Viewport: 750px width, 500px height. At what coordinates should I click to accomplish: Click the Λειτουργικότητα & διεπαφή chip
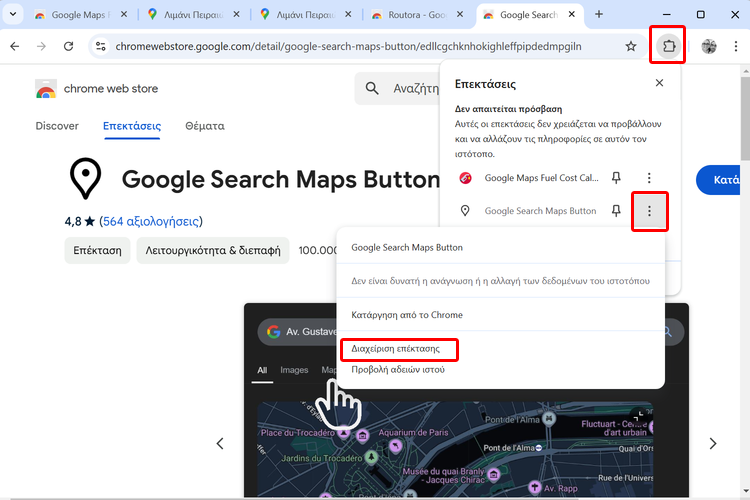click(x=213, y=250)
